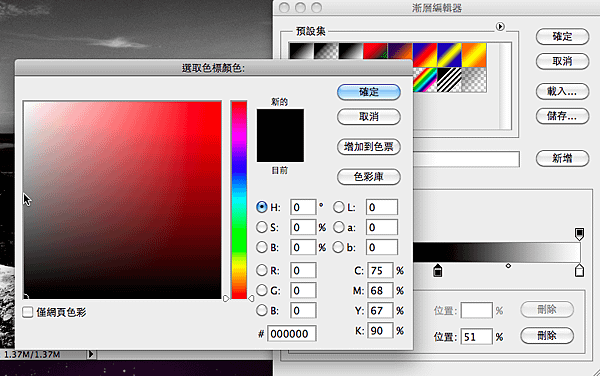Select Lab a radio button
The width and height of the screenshot is (600, 376).
(x=339, y=227)
